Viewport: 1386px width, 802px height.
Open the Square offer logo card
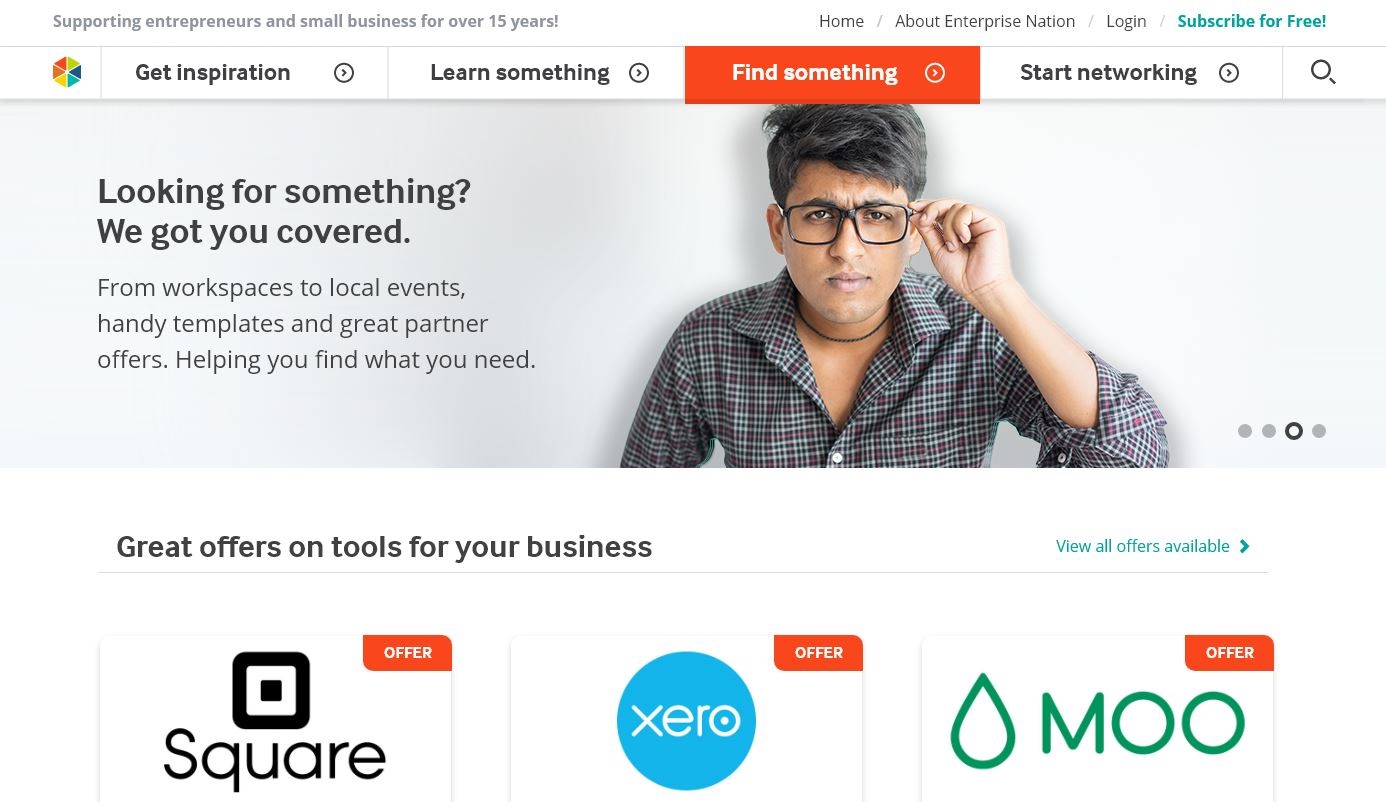point(275,720)
